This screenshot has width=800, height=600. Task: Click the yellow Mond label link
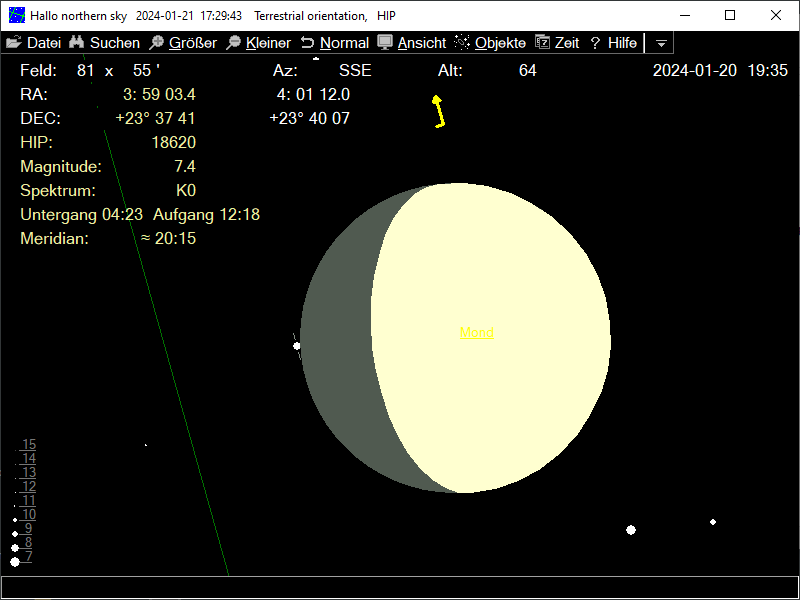[476, 333]
